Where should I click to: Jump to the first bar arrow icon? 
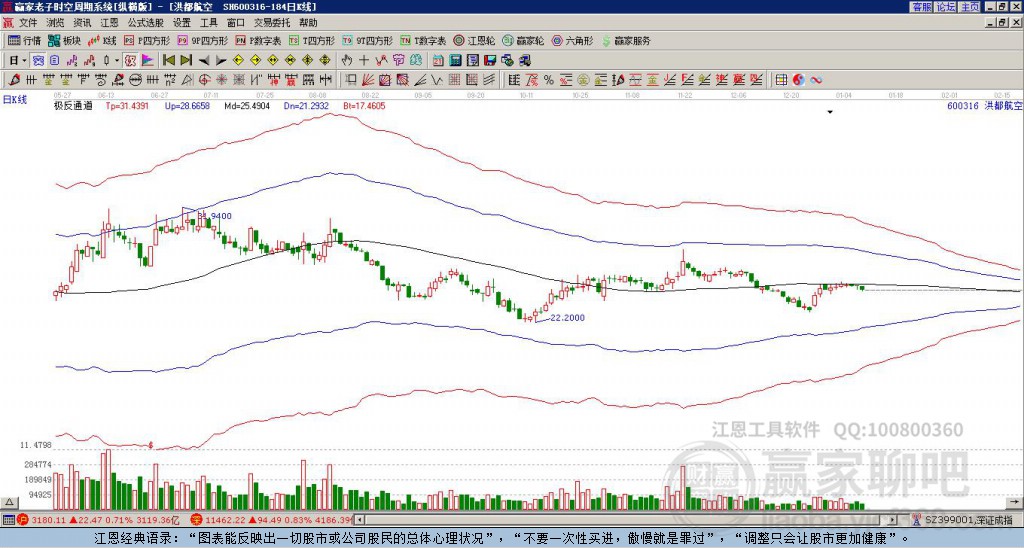pyautogui.click(x=168, y=60)
